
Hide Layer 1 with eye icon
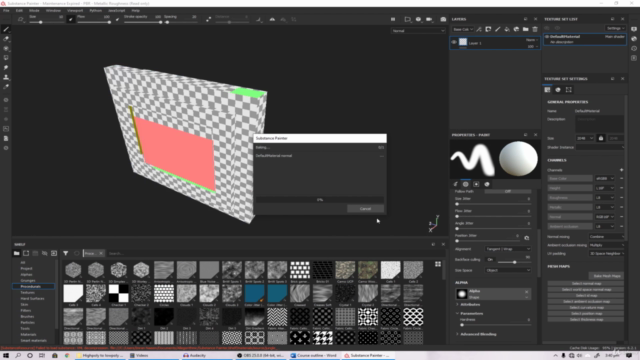click(x=454, y=42)
